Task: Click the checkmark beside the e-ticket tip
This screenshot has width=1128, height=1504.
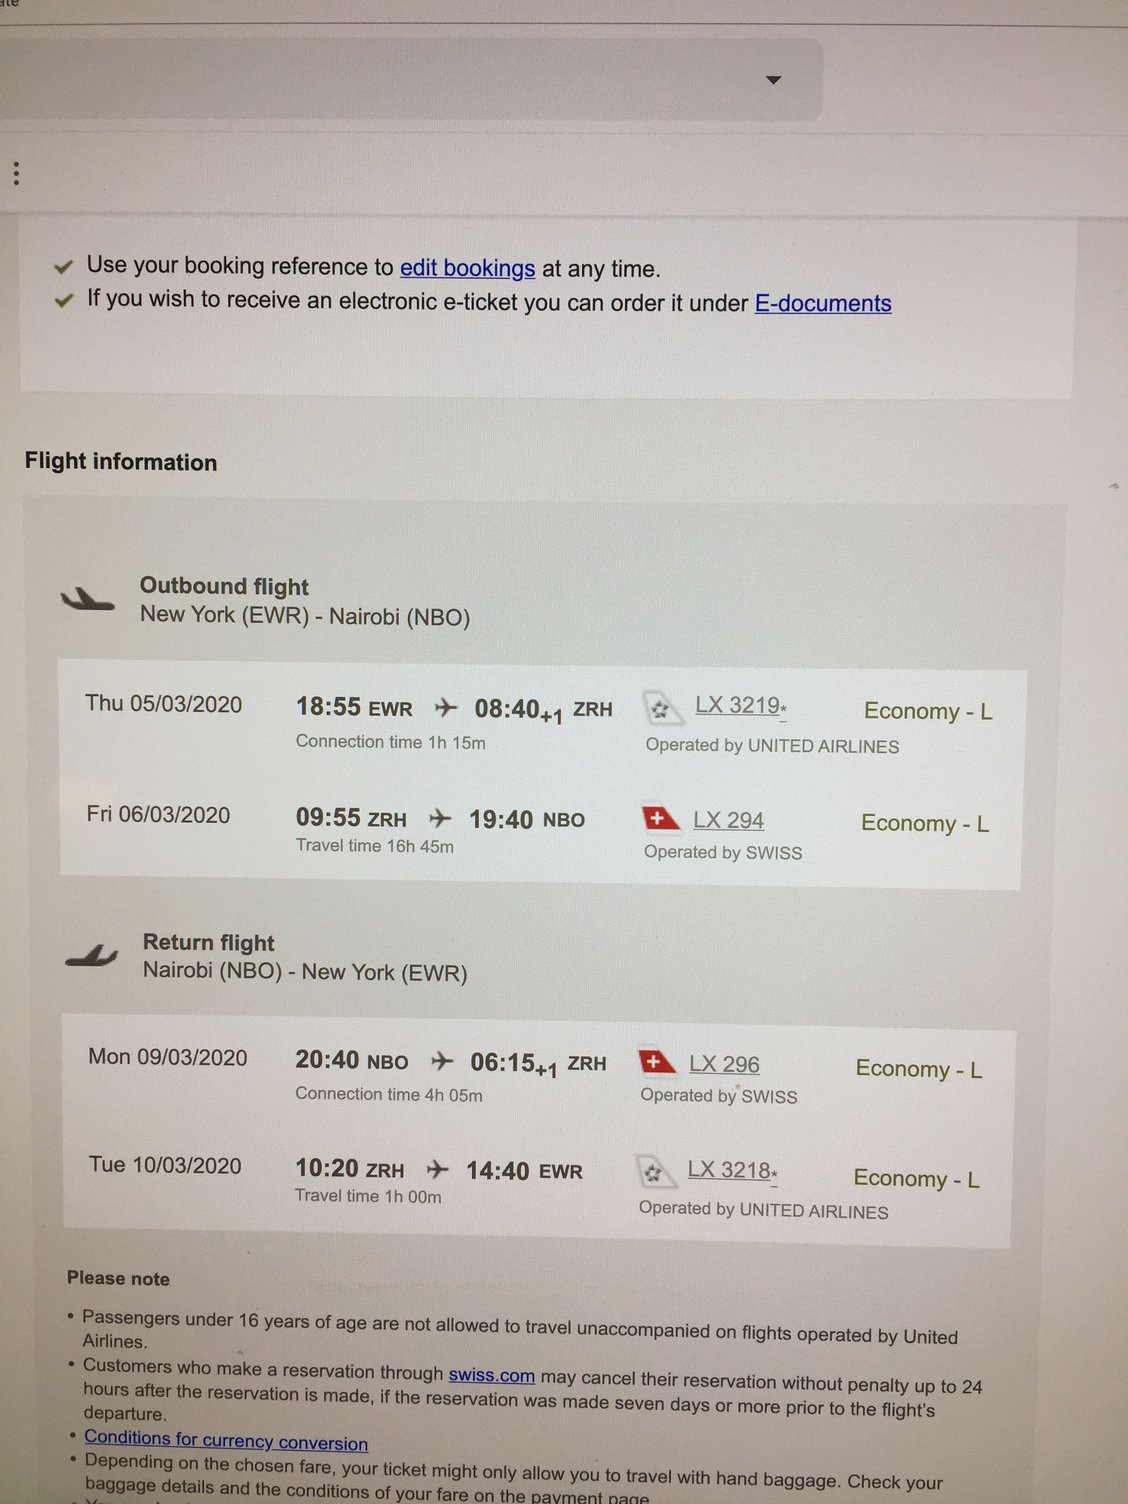Action: click(x=62, y=300)
